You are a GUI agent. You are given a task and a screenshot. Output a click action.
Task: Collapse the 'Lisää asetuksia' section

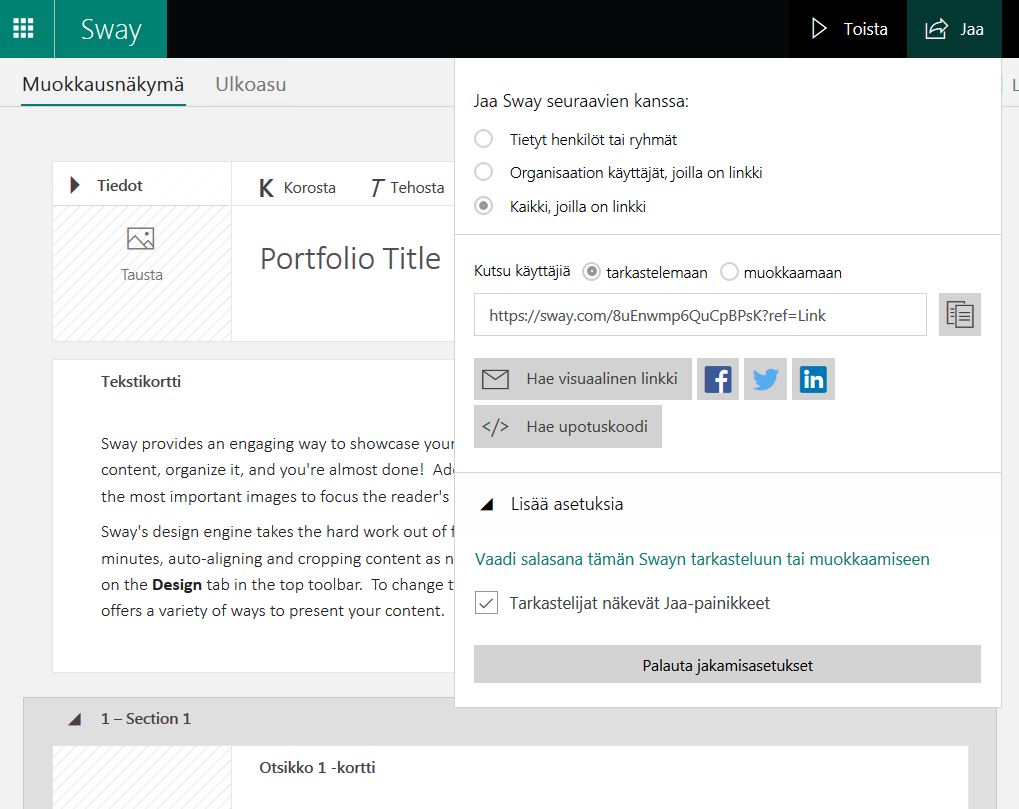pyautogui.click(x=487, y=505)
